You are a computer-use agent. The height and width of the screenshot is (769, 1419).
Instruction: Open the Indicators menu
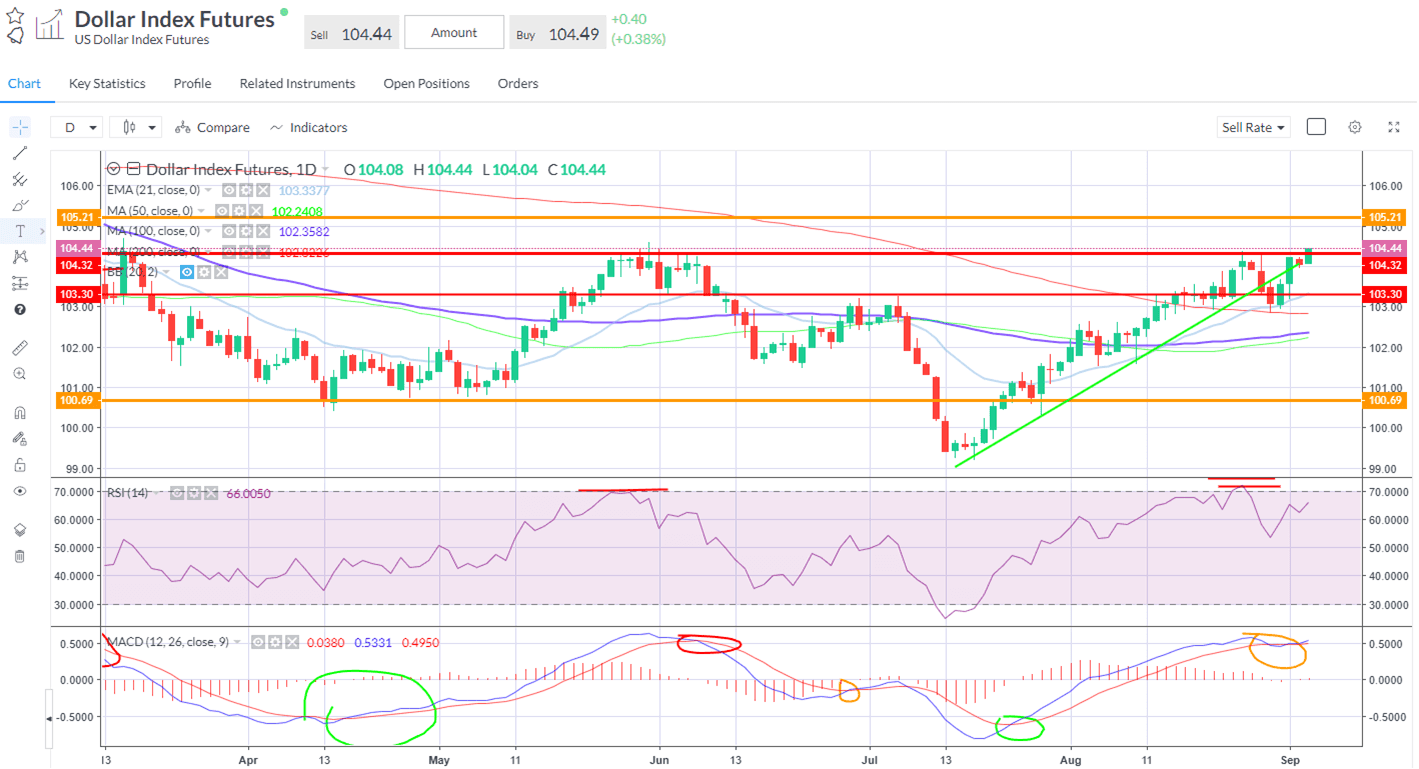pyautogui.click(x=308, y=127)
